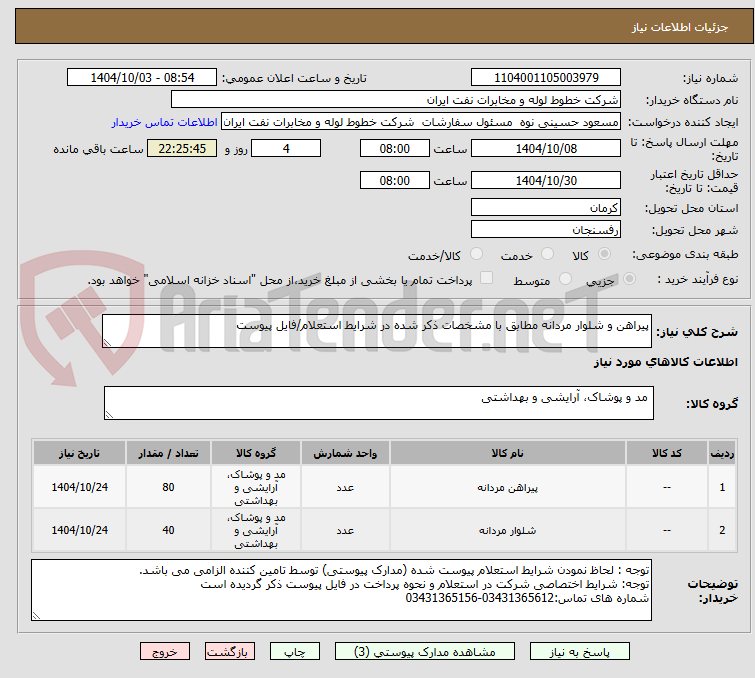Image resolution: width=755 pixels, height=678 pixels.
Task: Click the validity time field next to 1404/10/30
Action: (x=394, y=181)
